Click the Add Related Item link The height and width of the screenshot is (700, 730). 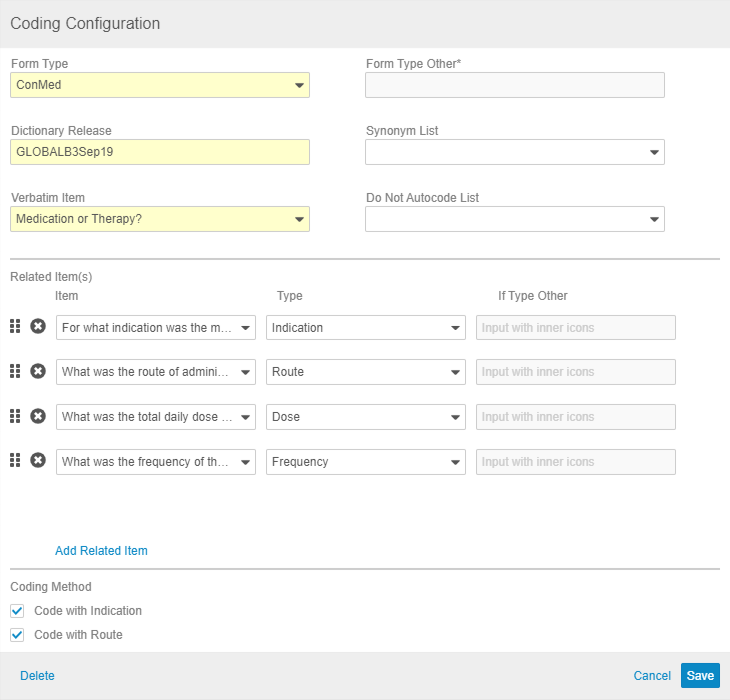pos(101,551)
